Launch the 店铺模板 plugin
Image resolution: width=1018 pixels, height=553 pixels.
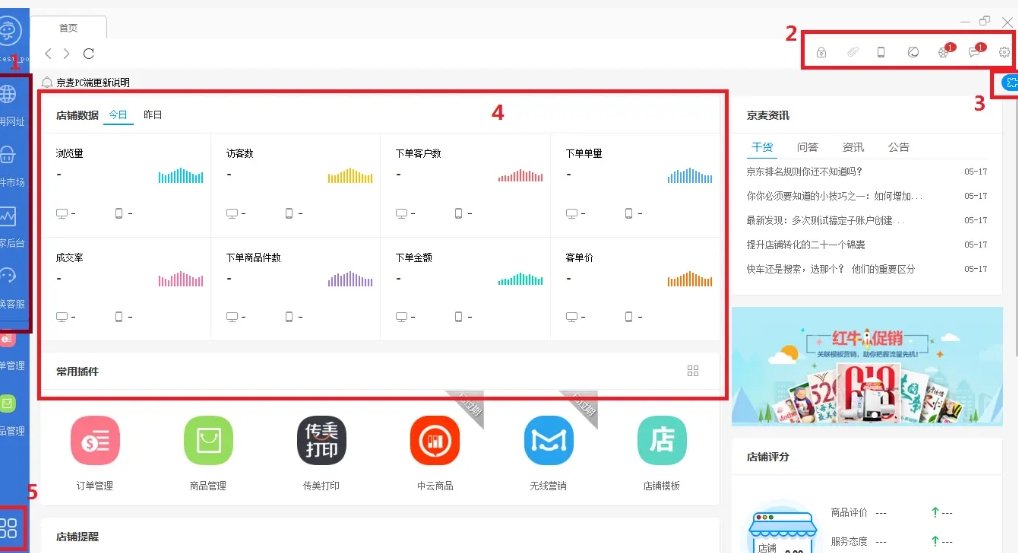662,441
